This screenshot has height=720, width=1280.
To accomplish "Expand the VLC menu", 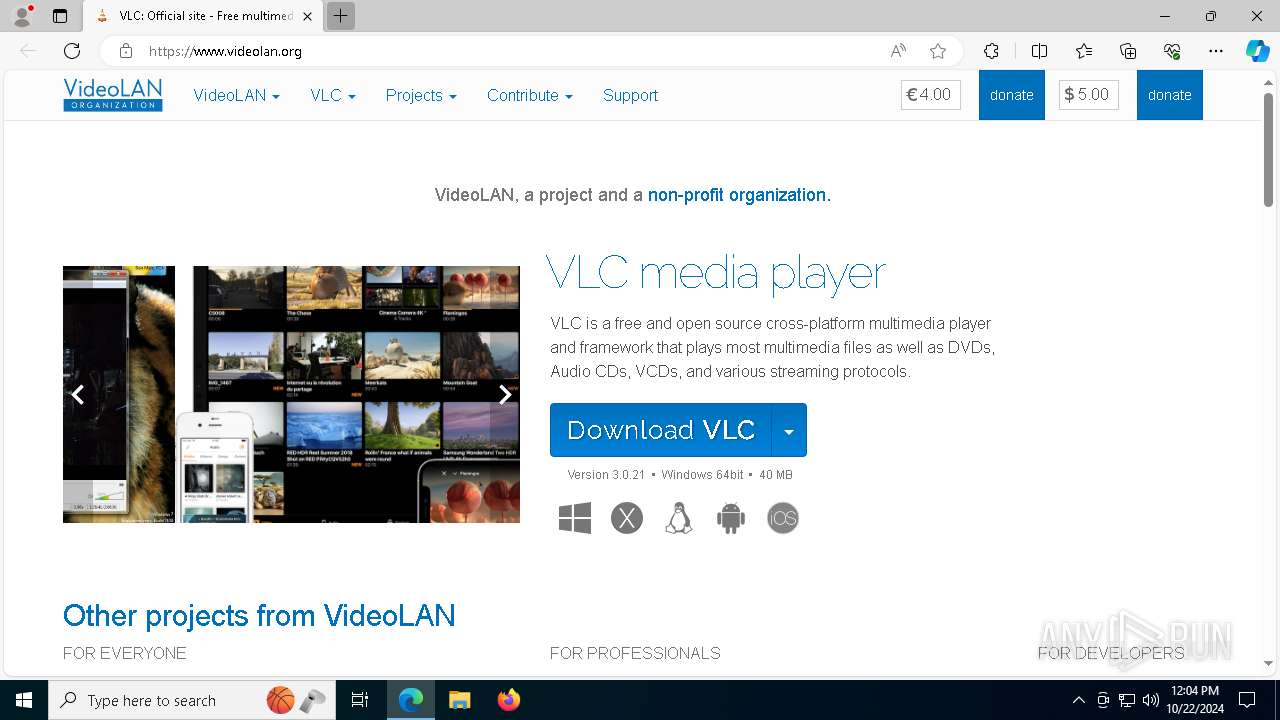I will pos(333,95).
